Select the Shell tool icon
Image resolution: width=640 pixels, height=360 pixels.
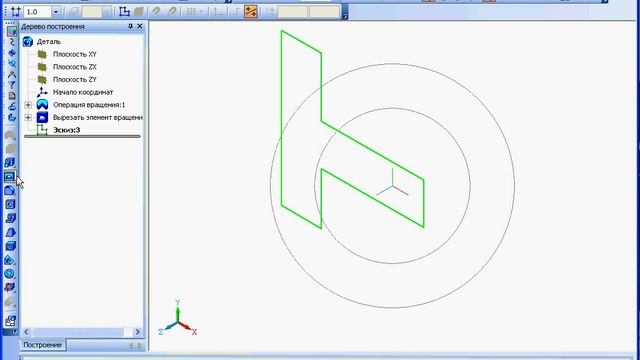tap(10, 246)
